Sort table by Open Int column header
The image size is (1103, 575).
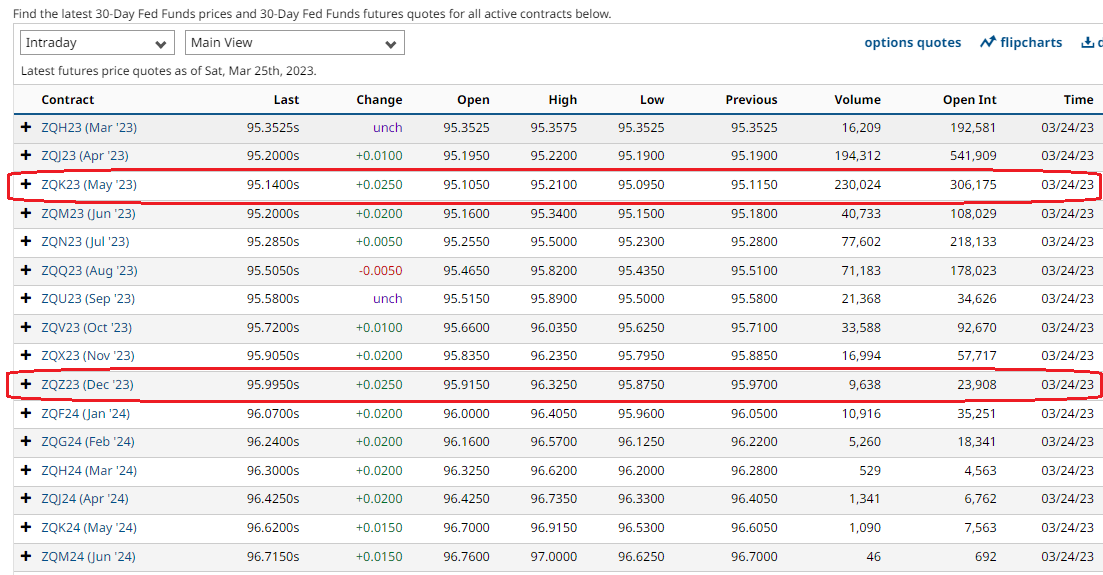969,99
